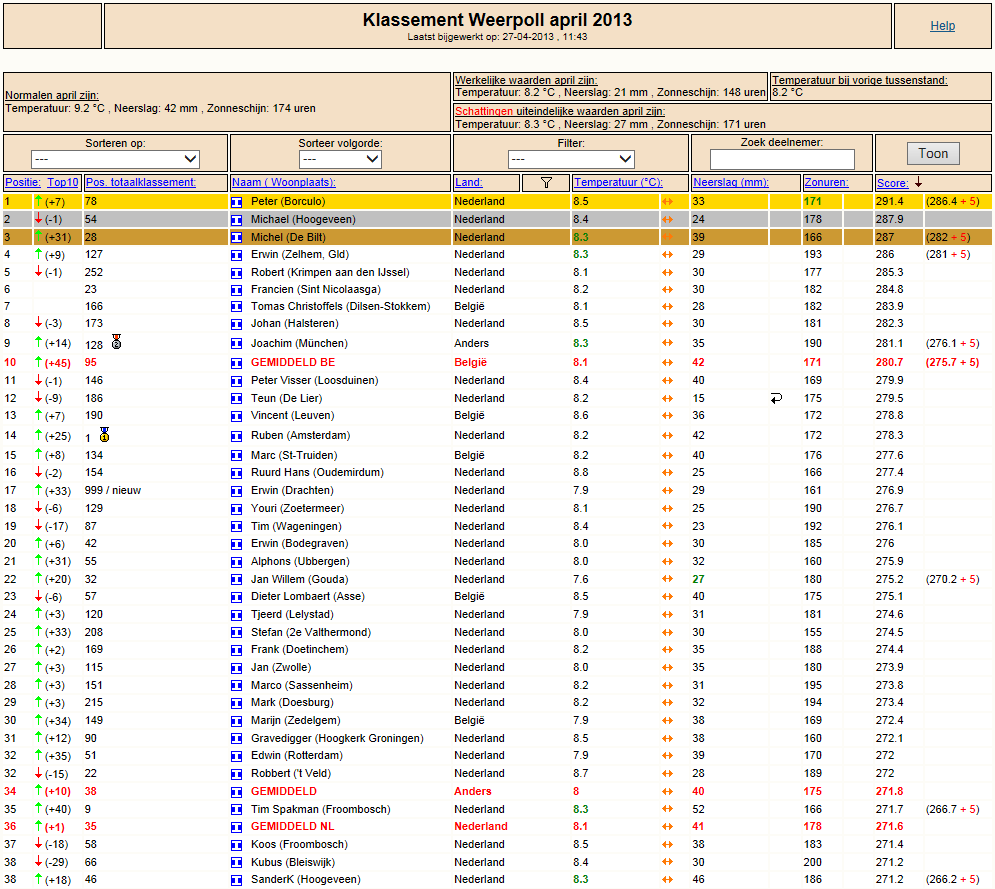
Task: Open the Help link
Action: pyautogui.click(x=942, y=26)
